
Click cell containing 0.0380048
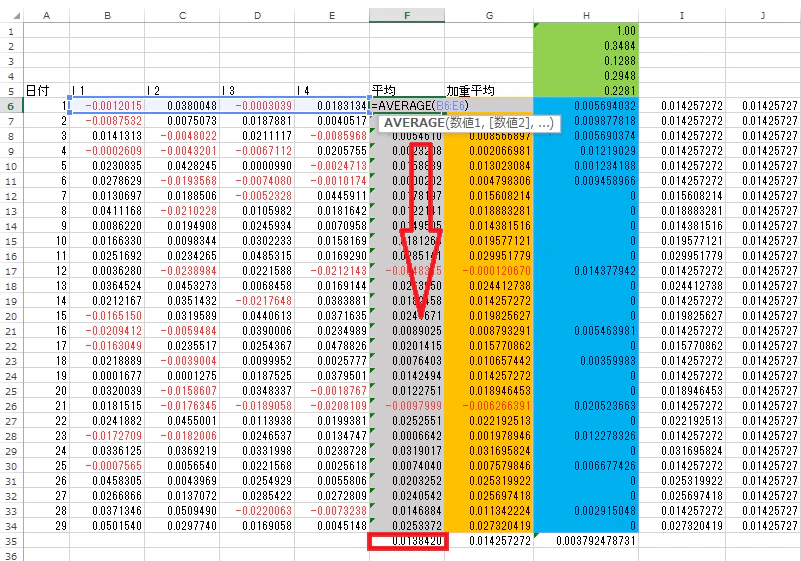182,106
